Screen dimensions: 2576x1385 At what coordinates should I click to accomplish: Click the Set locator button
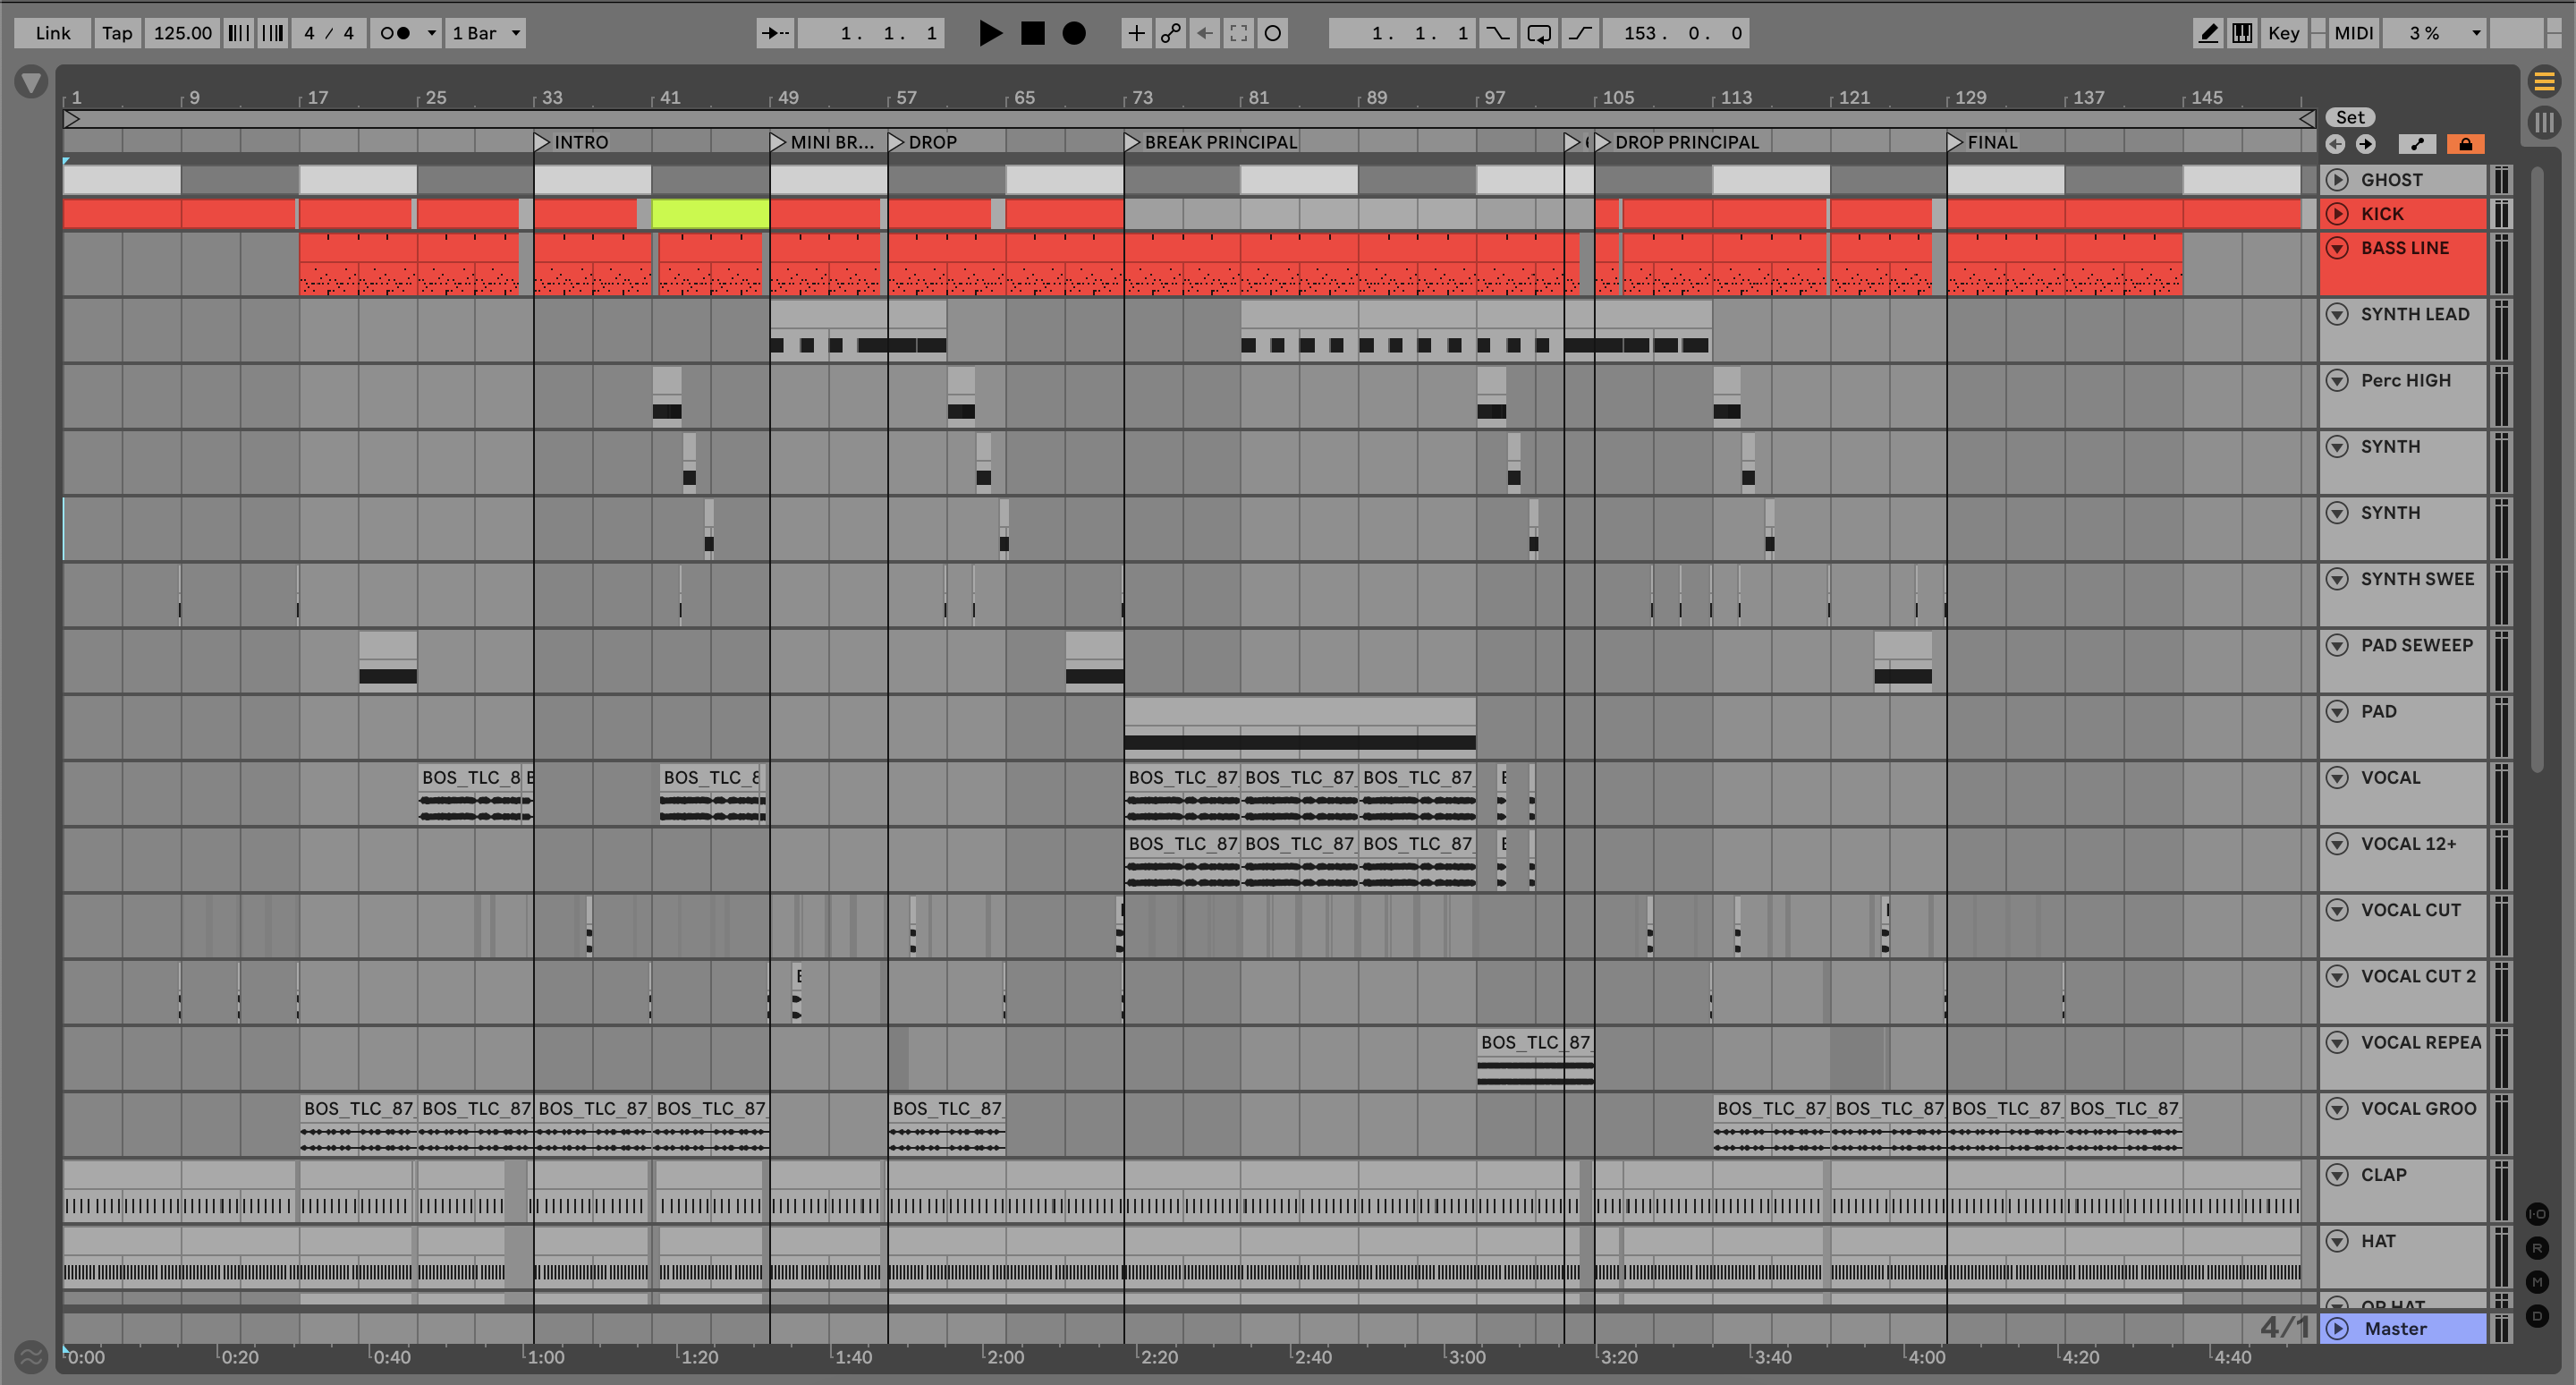click(x=2350, y=117)
